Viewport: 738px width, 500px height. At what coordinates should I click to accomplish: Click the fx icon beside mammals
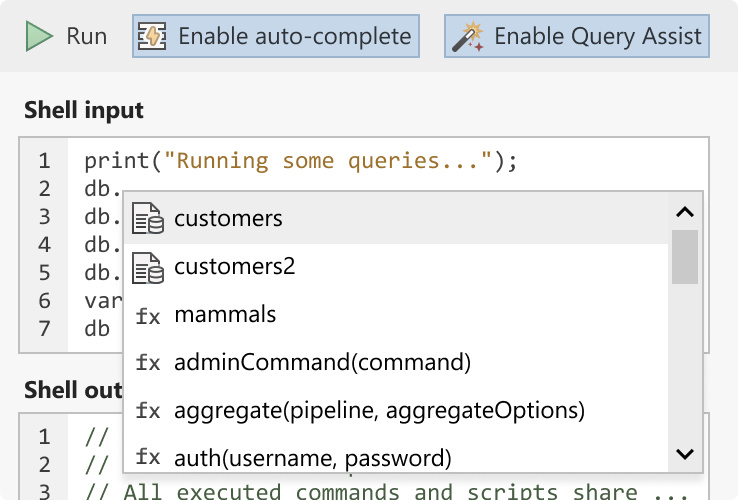tap(148, 315)
